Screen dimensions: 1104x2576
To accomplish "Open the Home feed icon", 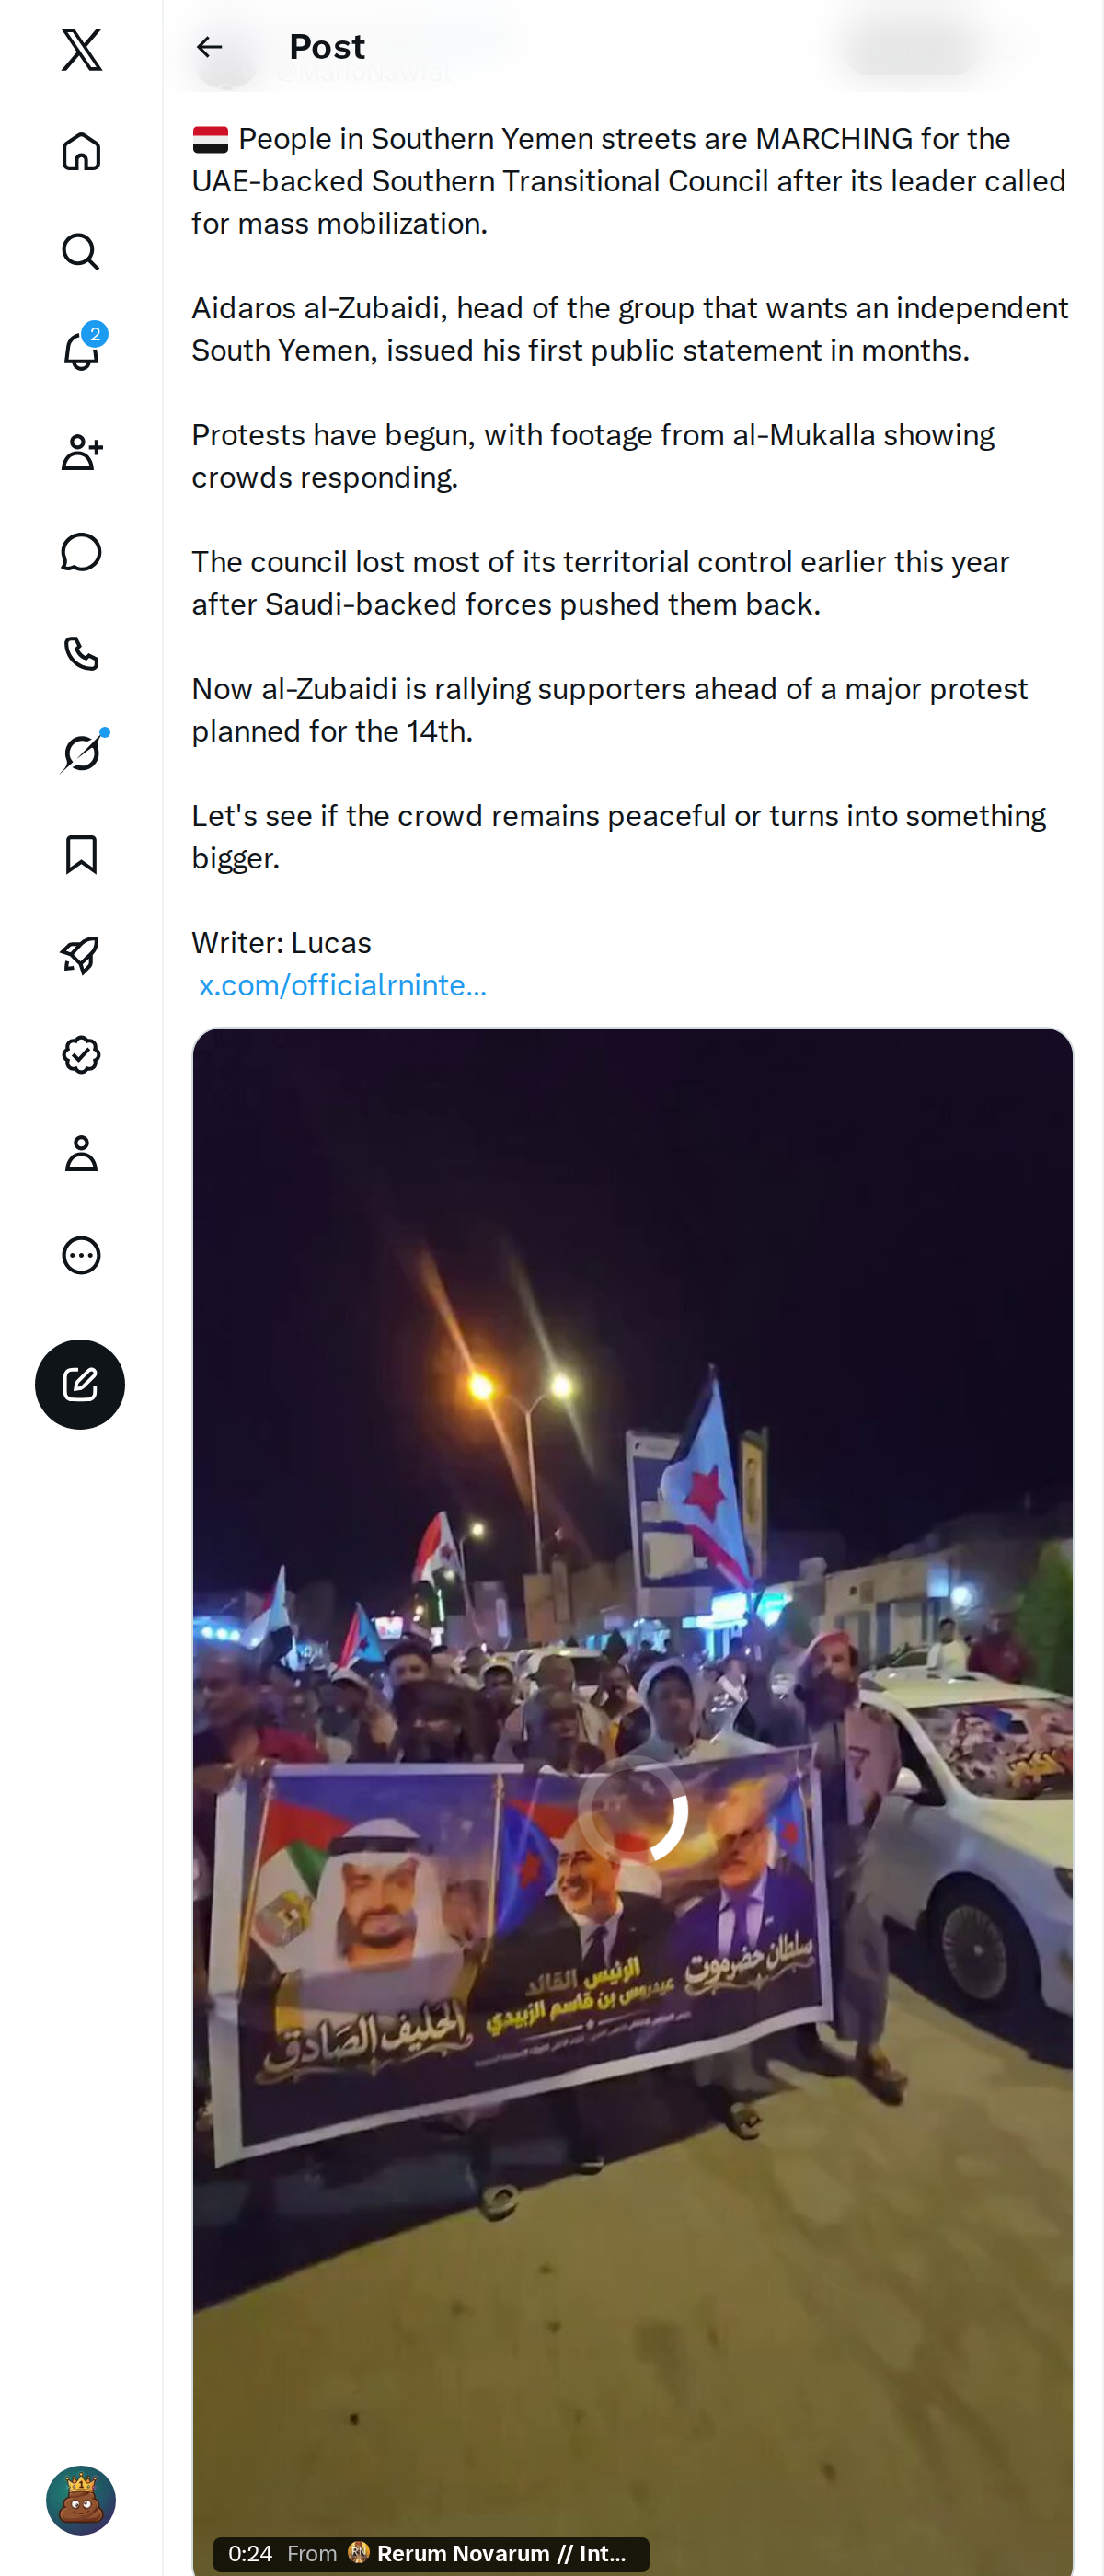I will [81, 151].
